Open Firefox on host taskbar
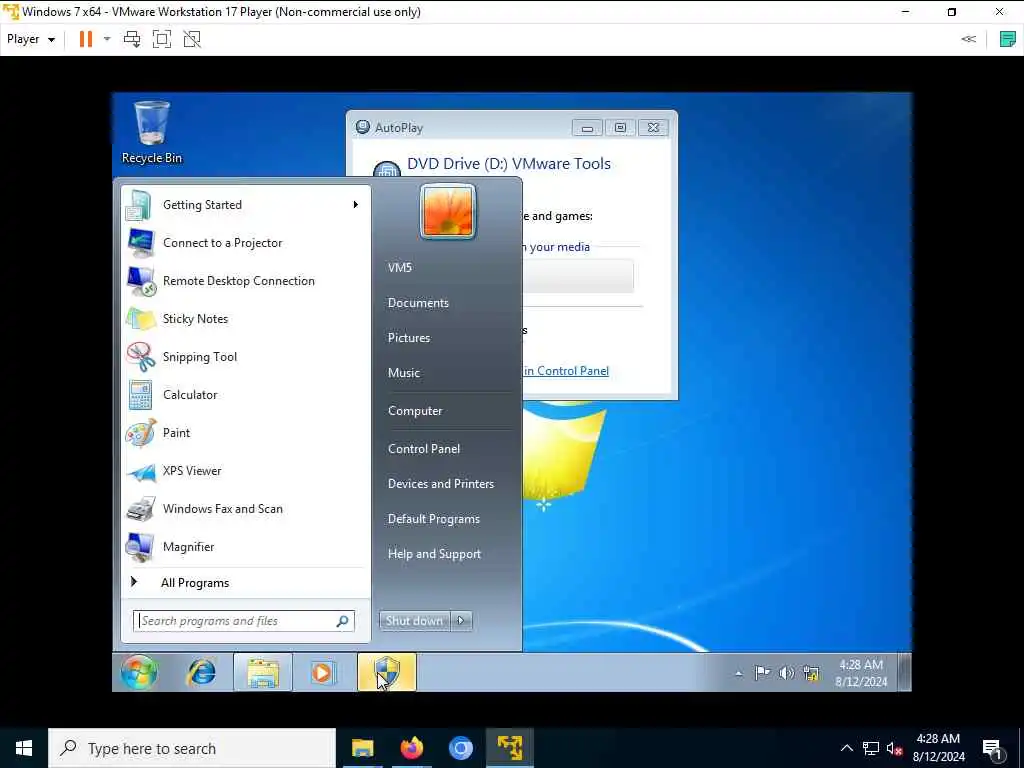The height and width of the screenshot is (768, 1024). 411,748
